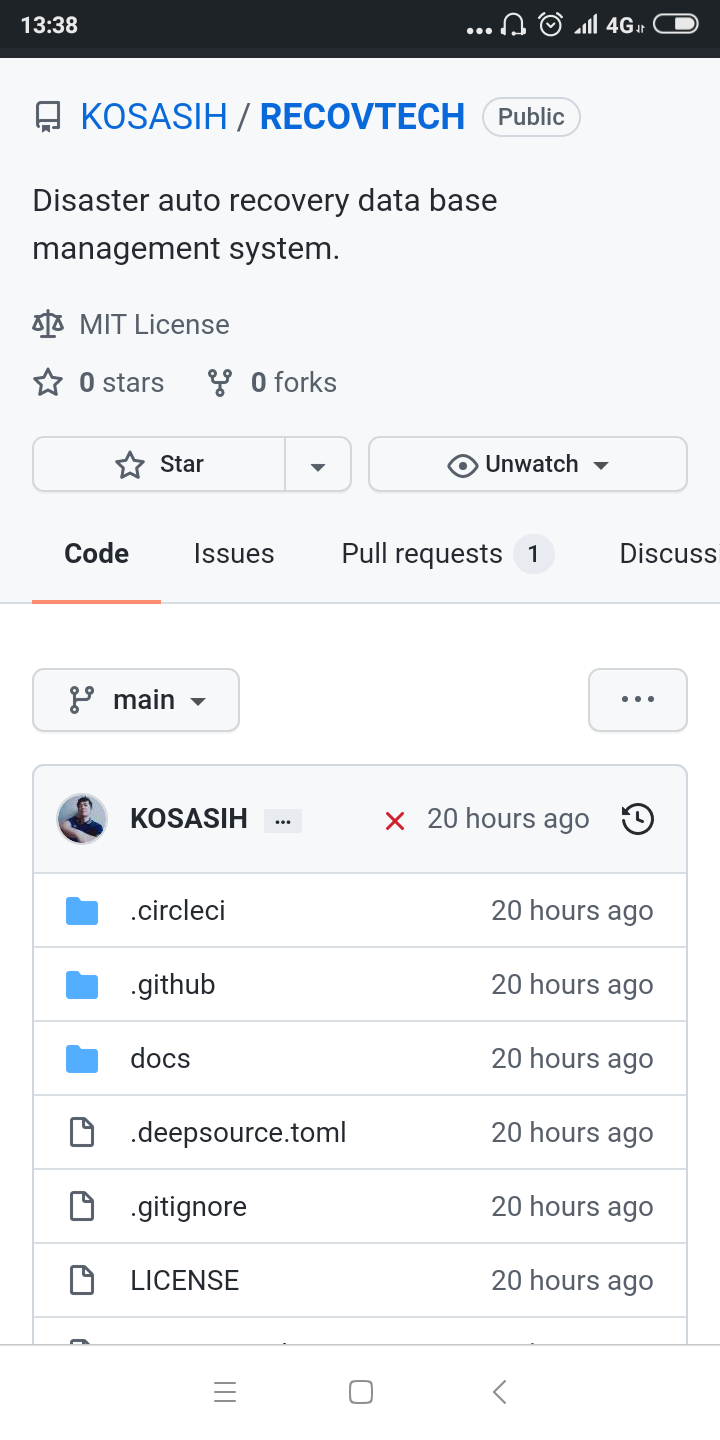Tap the red failed-checks X icon

click(395, 821)
